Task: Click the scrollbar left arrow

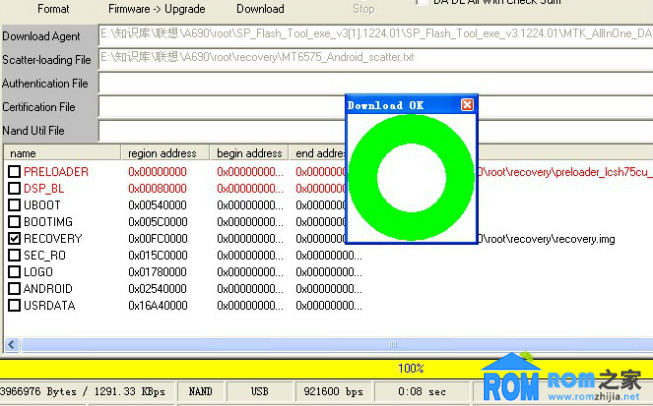Action: pos(11,345)
